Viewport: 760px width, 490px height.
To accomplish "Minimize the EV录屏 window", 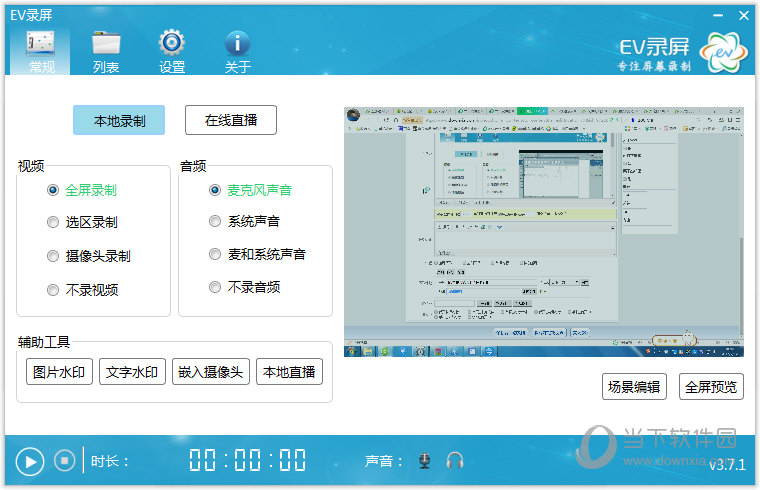I will [718, 16].
